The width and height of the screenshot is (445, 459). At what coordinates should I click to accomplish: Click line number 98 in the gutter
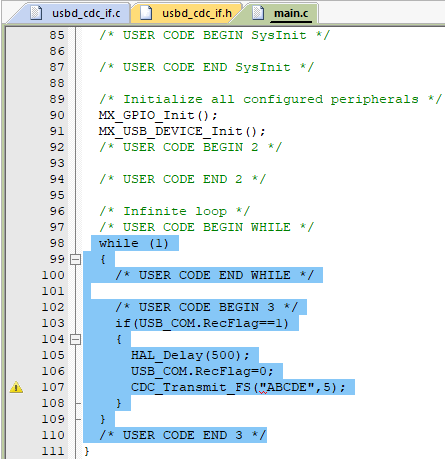point(57,243)
